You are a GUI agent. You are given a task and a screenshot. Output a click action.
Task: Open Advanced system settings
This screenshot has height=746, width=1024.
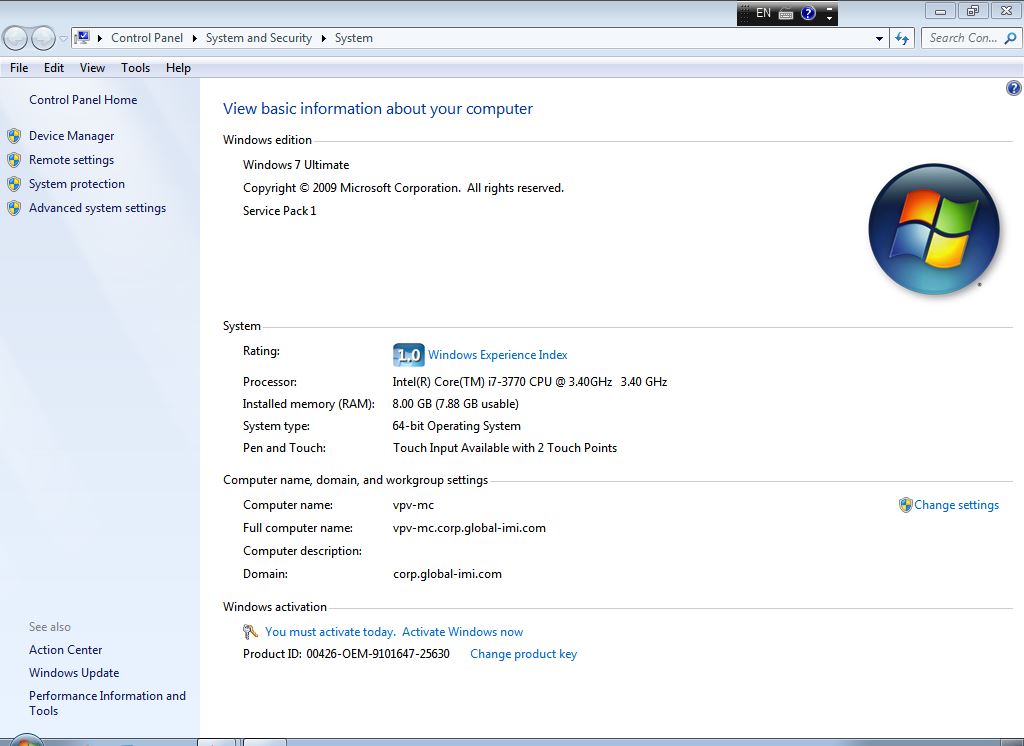coord(97,208)
